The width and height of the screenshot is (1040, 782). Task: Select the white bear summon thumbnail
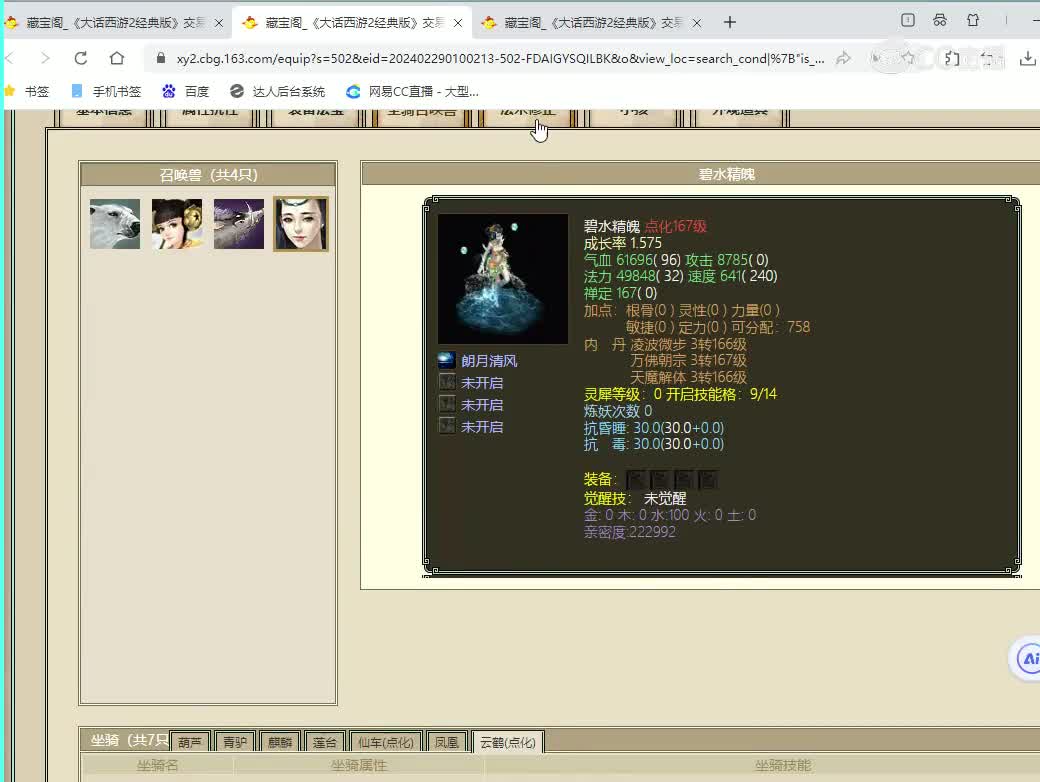(x=115, y=224)
